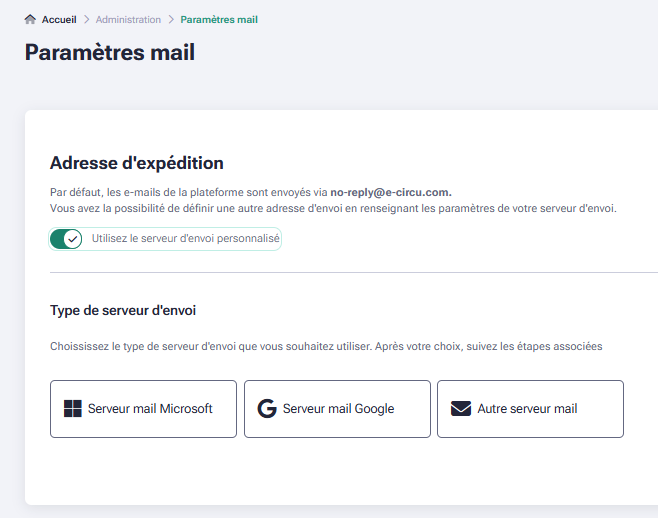Image resolution: width=658 pixels, height=518 pixels.
Task: Click the label 'Utilisez le serveur d'envoi personnalisé'
Action: click(185, 239)
